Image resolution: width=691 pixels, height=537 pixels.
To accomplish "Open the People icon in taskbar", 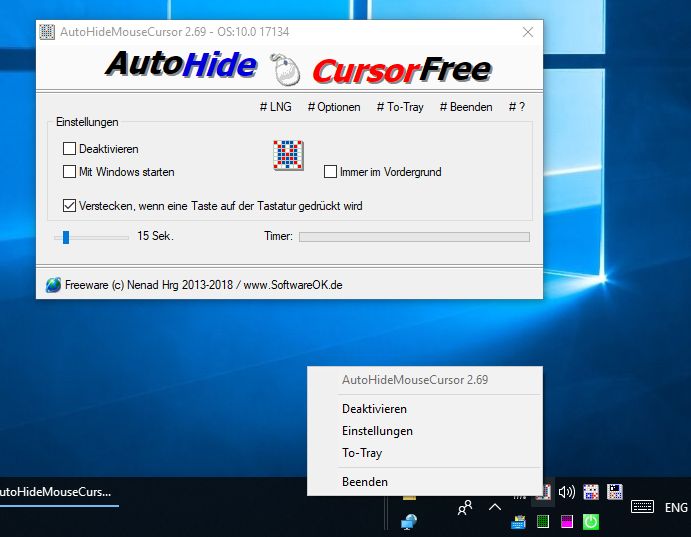I will [x=464, y=507].
